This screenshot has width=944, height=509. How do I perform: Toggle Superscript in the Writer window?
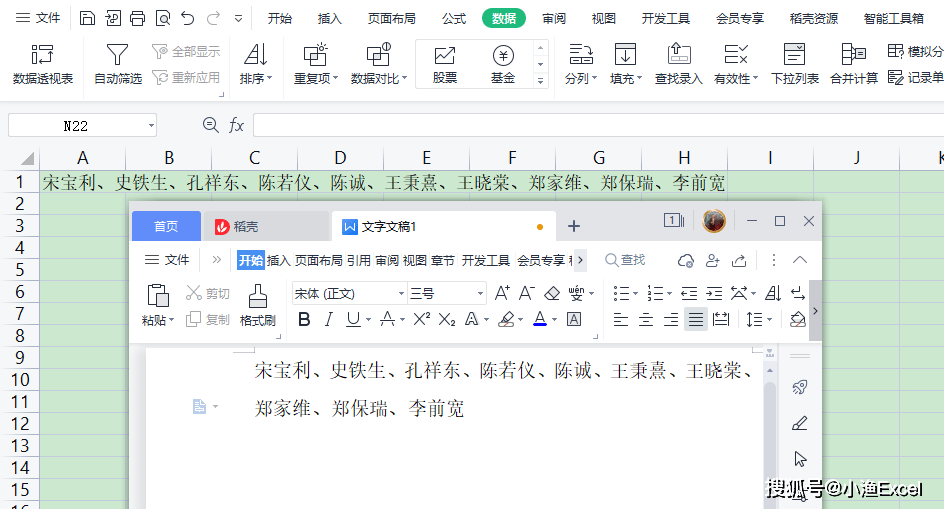coord(421,319)
